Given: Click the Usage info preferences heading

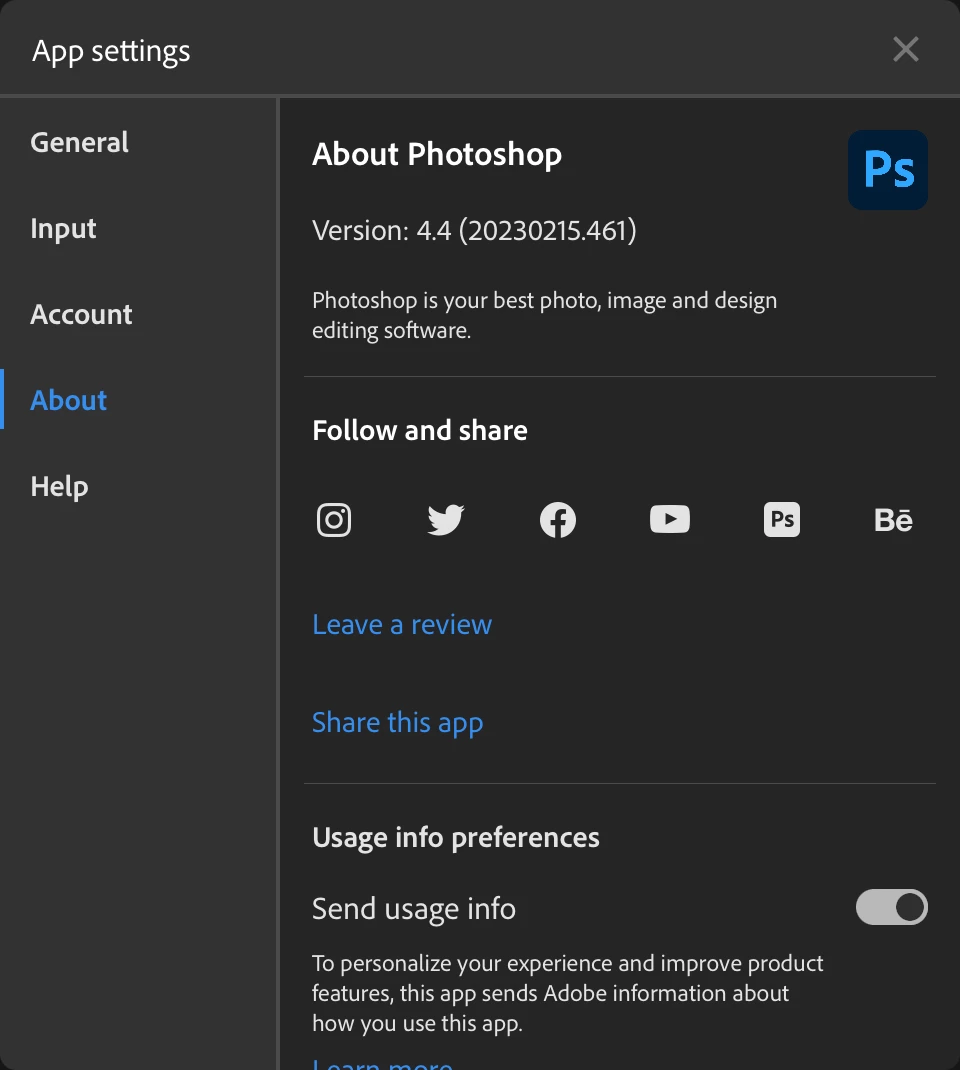Looking at the screenshot, I should tap(456, 837).
